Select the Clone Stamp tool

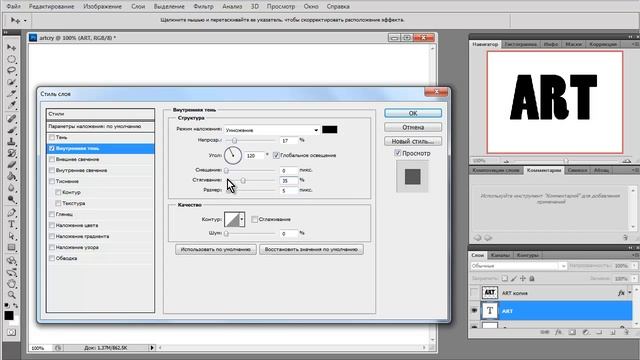(x=11, y=142)
